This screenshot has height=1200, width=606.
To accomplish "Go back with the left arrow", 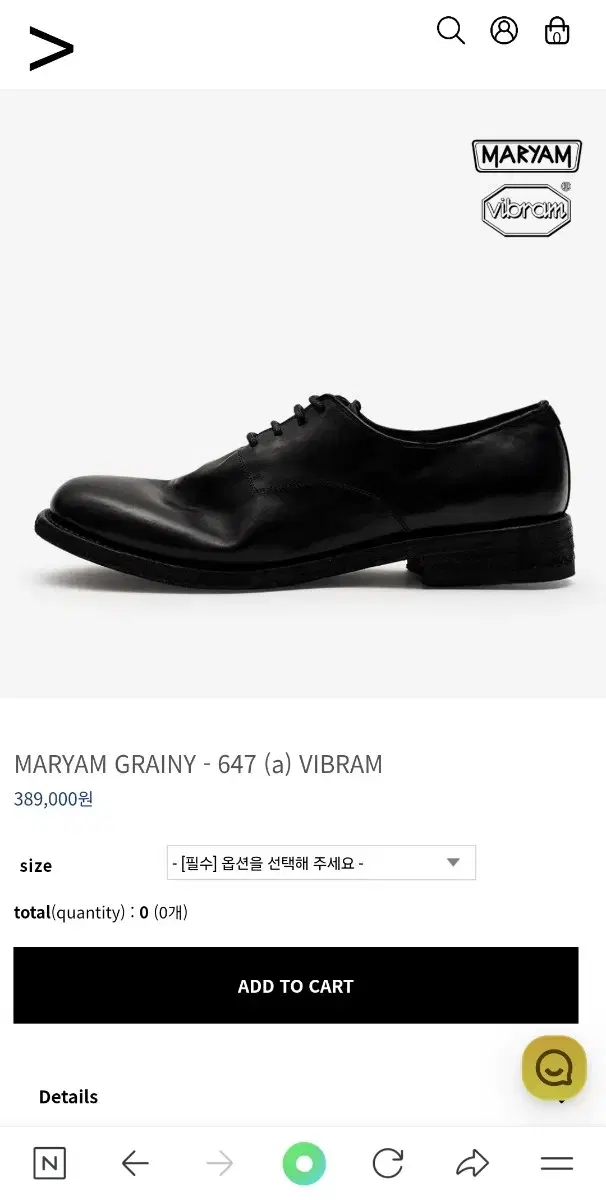I will coord(135,1163).
